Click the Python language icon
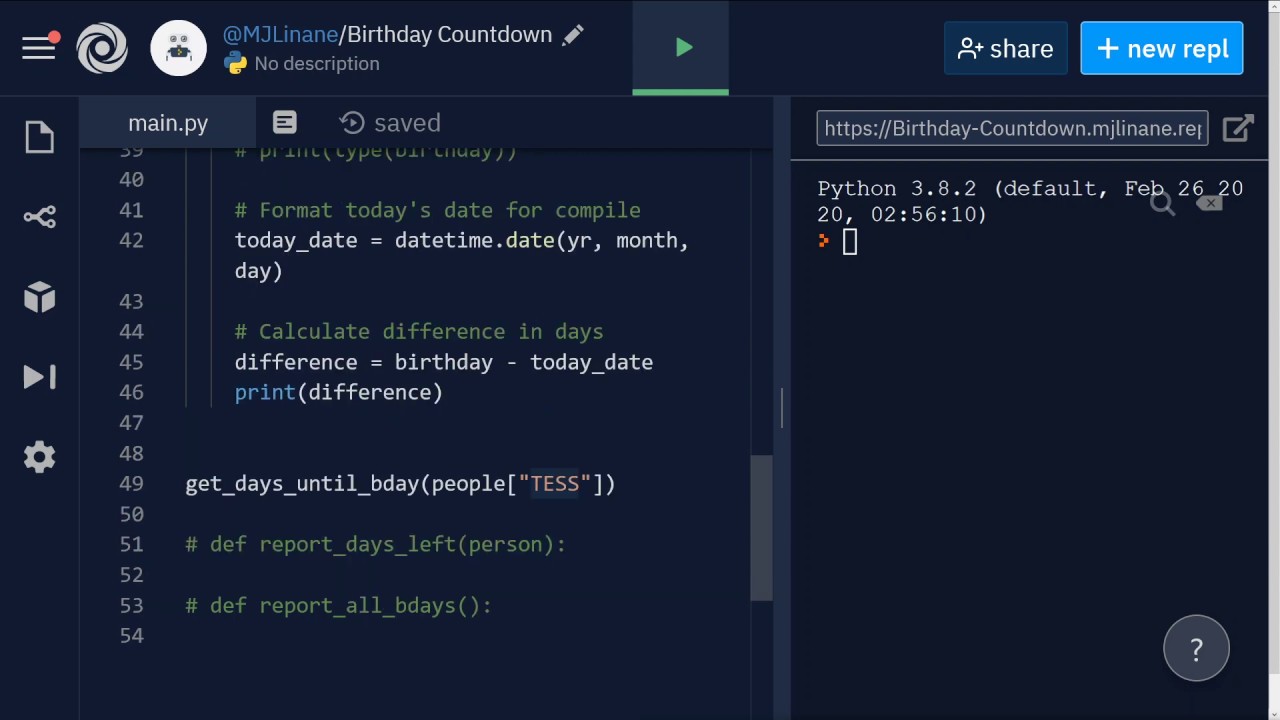The height and width of the screenshot is (720, 1280). (235, 64)
